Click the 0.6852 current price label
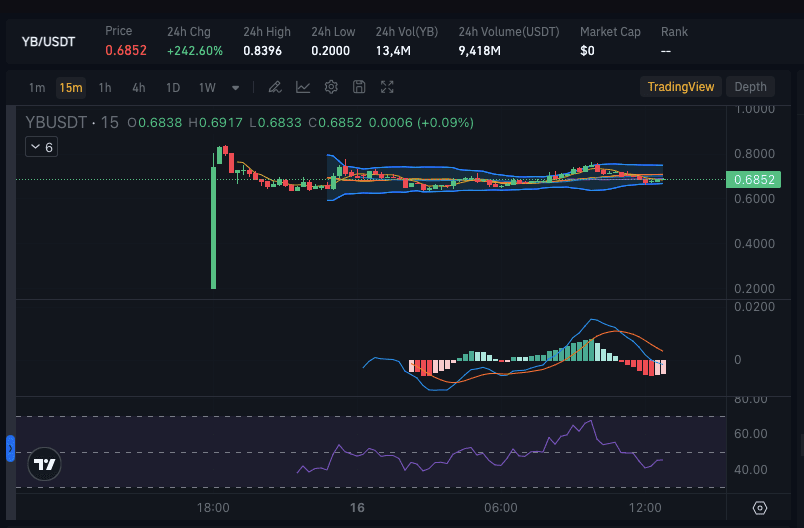Image resolution: width=804 pixels, height=528 pixels. coord(753,180)
